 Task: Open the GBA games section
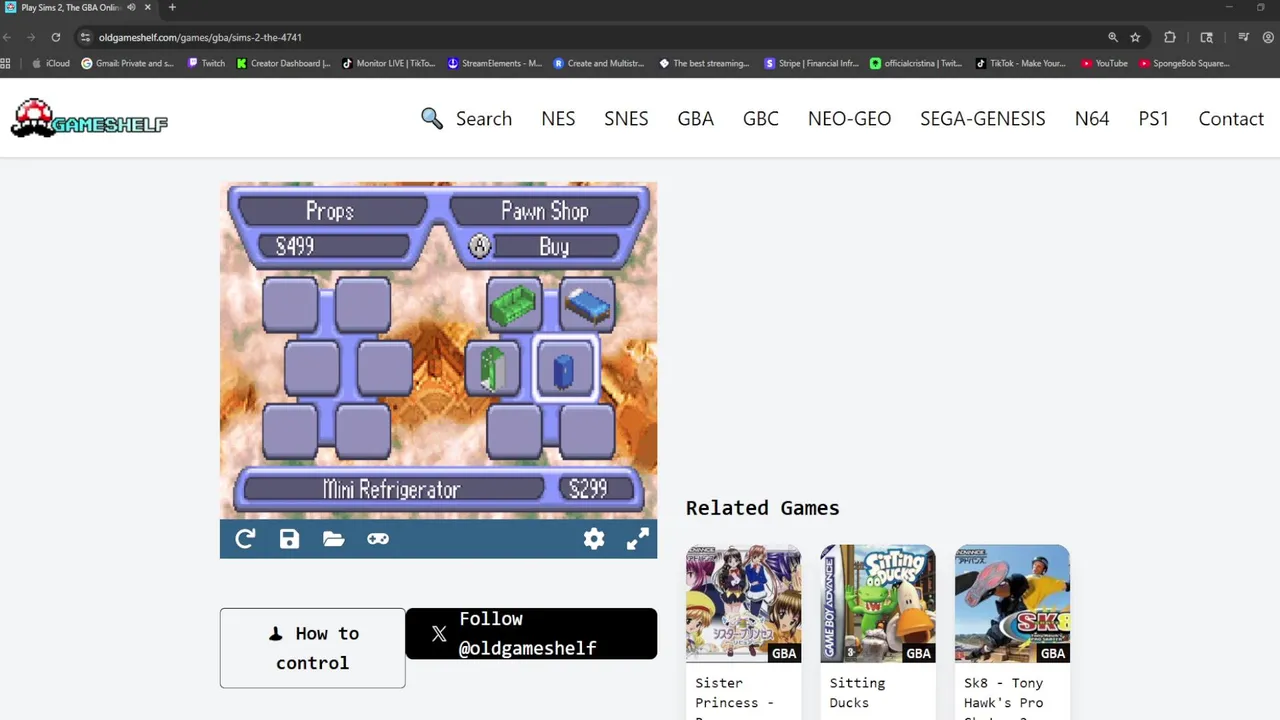coord(695,118)
